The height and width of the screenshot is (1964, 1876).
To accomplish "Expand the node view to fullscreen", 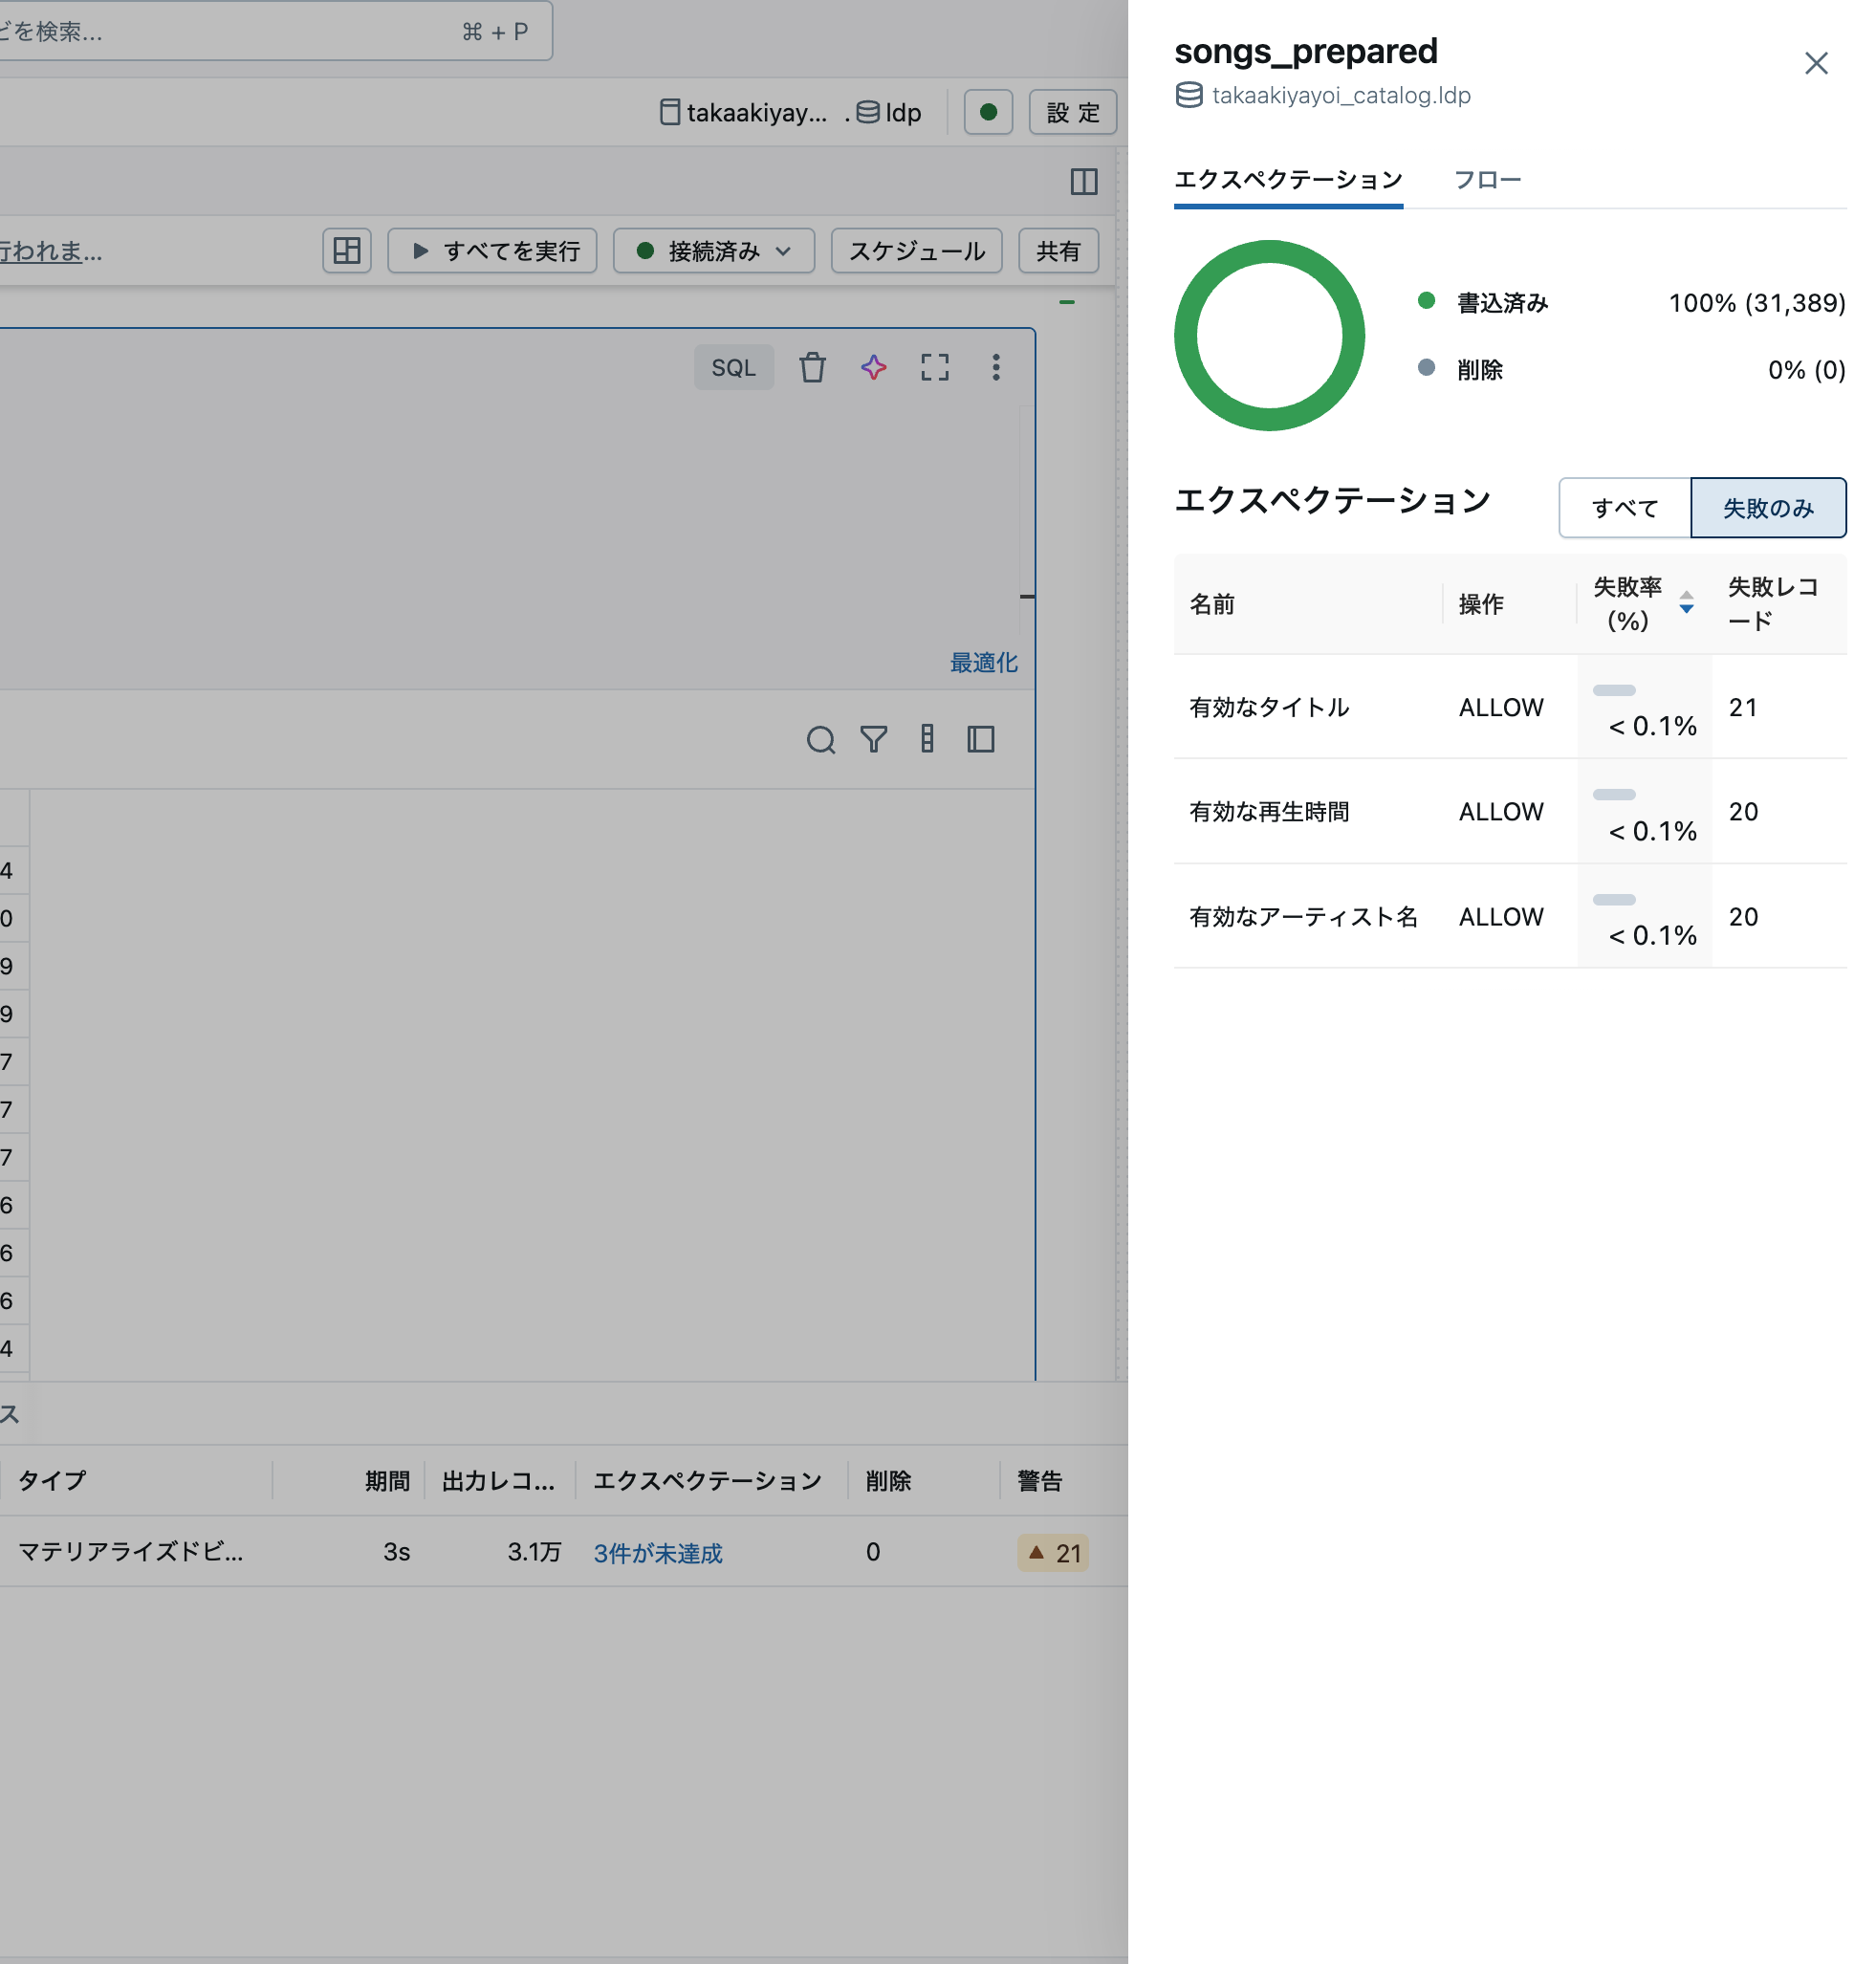I will coord(935,368).
